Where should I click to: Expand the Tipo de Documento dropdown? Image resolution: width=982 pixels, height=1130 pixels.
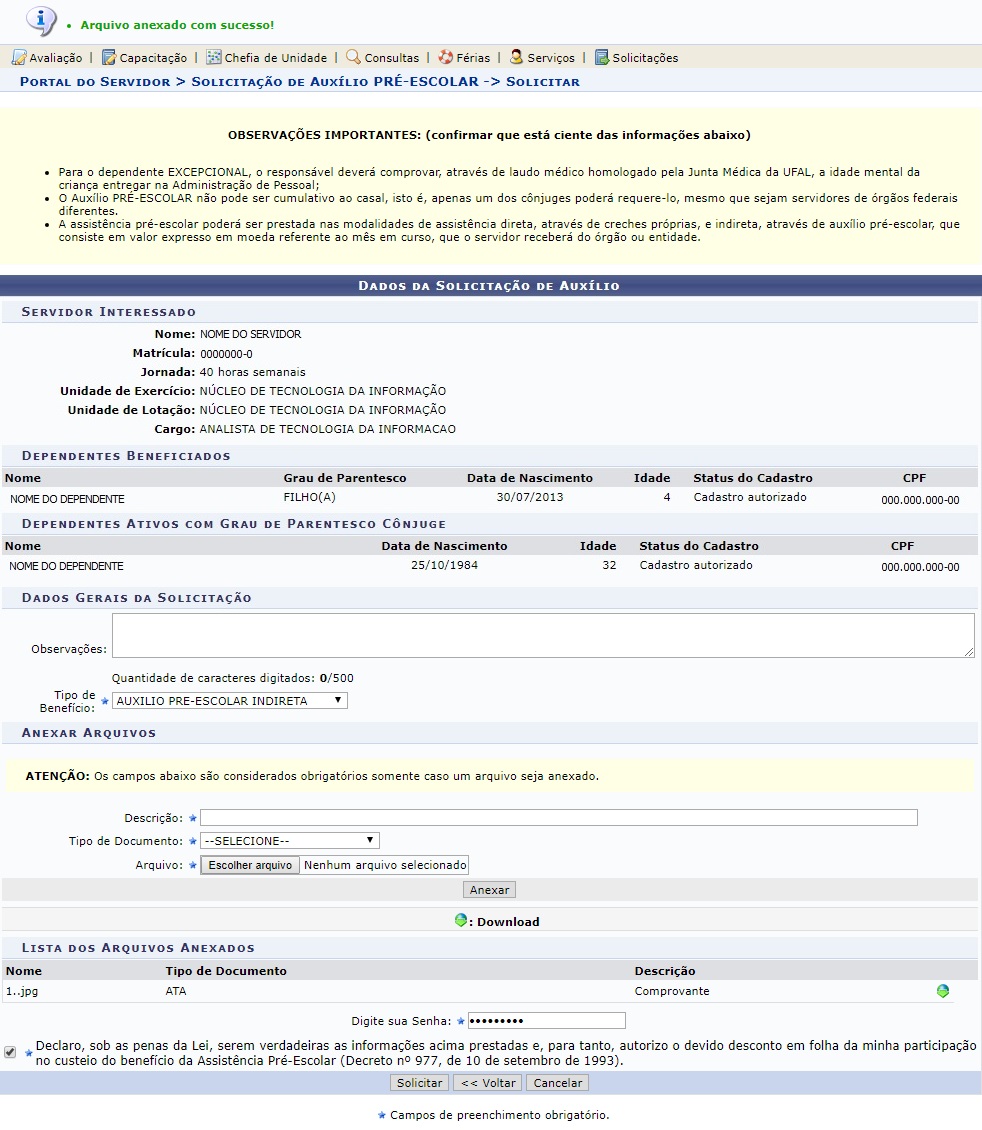point(290,841)
